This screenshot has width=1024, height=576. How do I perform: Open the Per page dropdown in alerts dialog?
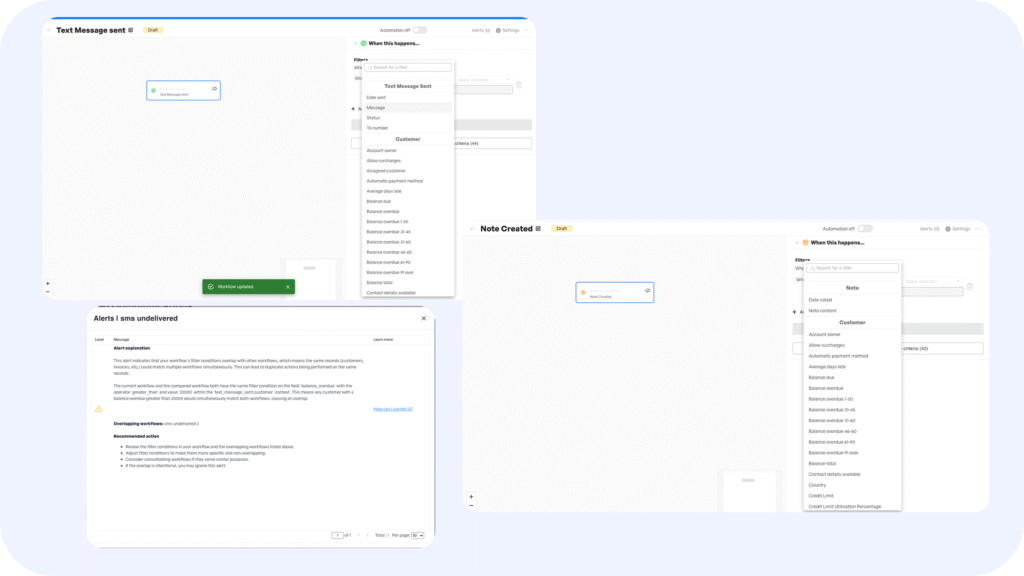click(x=419, y=535)
